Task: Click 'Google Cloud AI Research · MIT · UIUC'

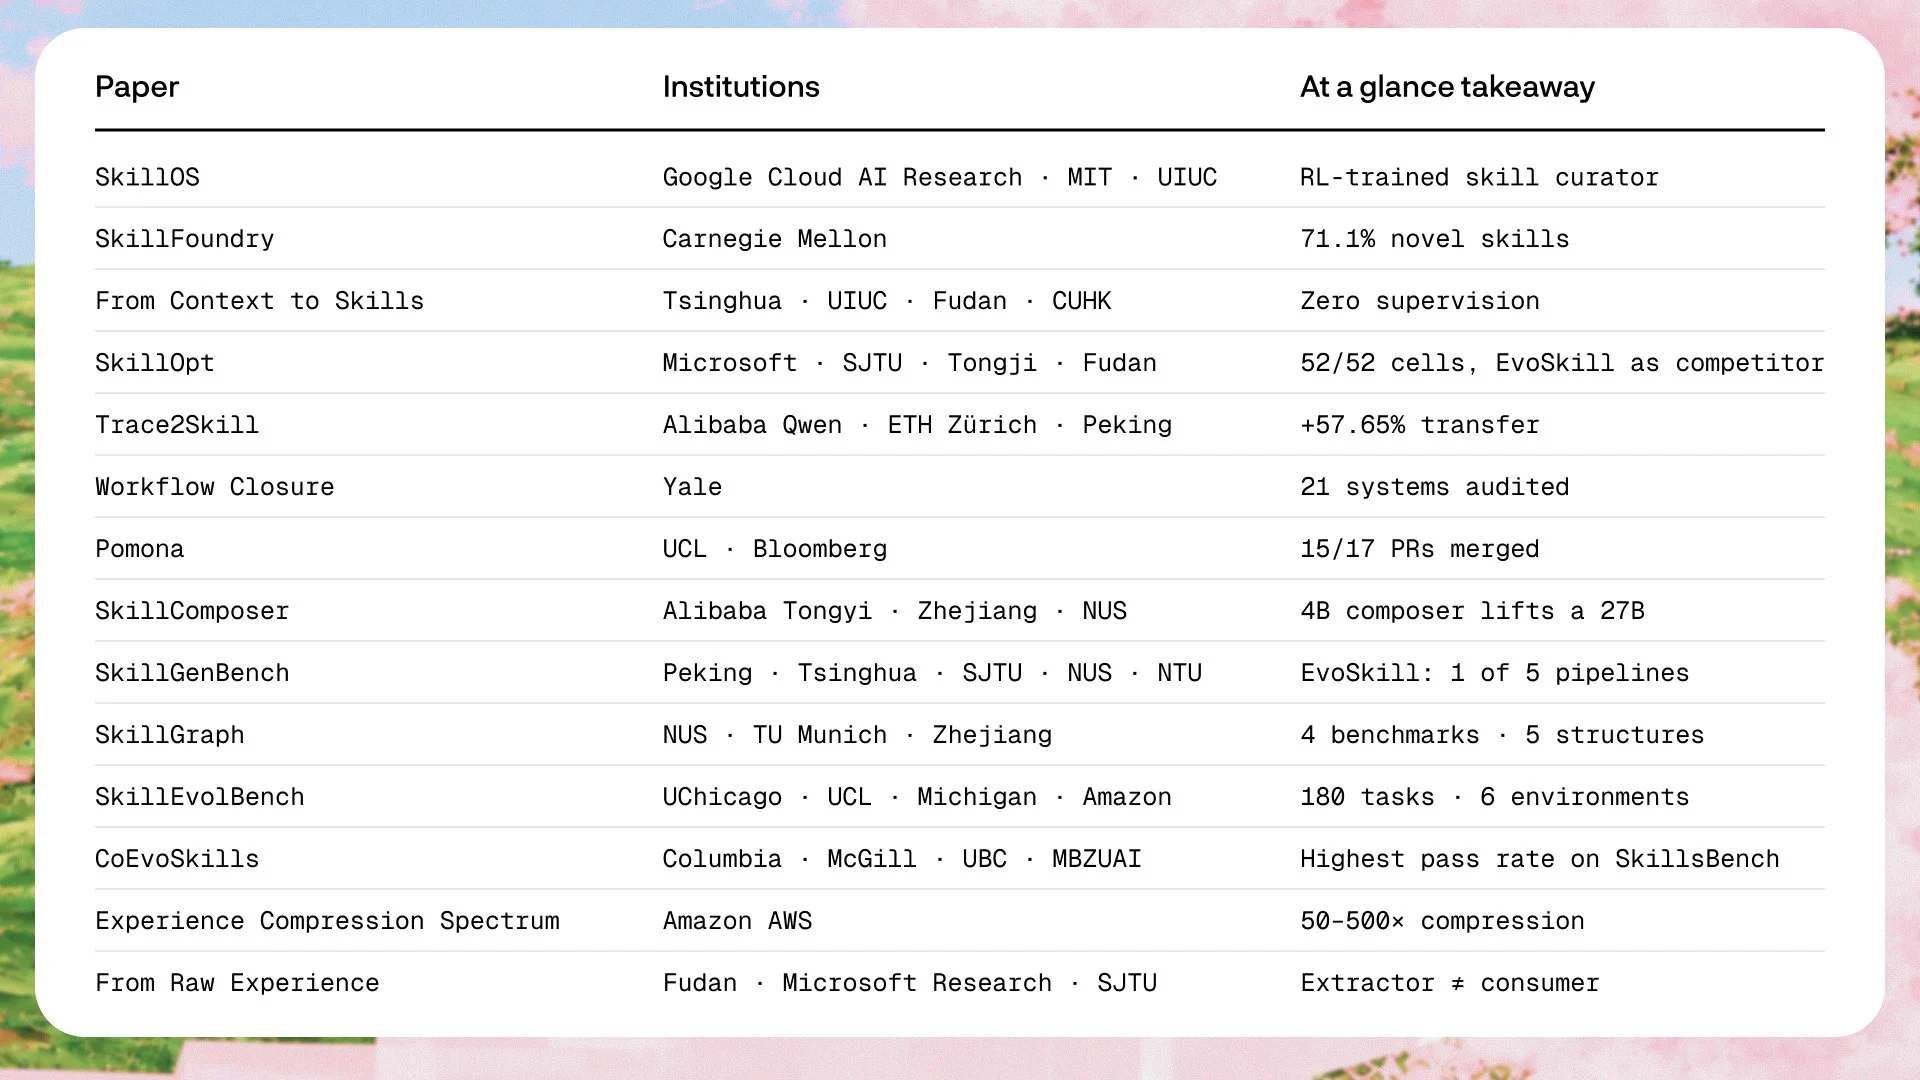Action: [939, 177]
